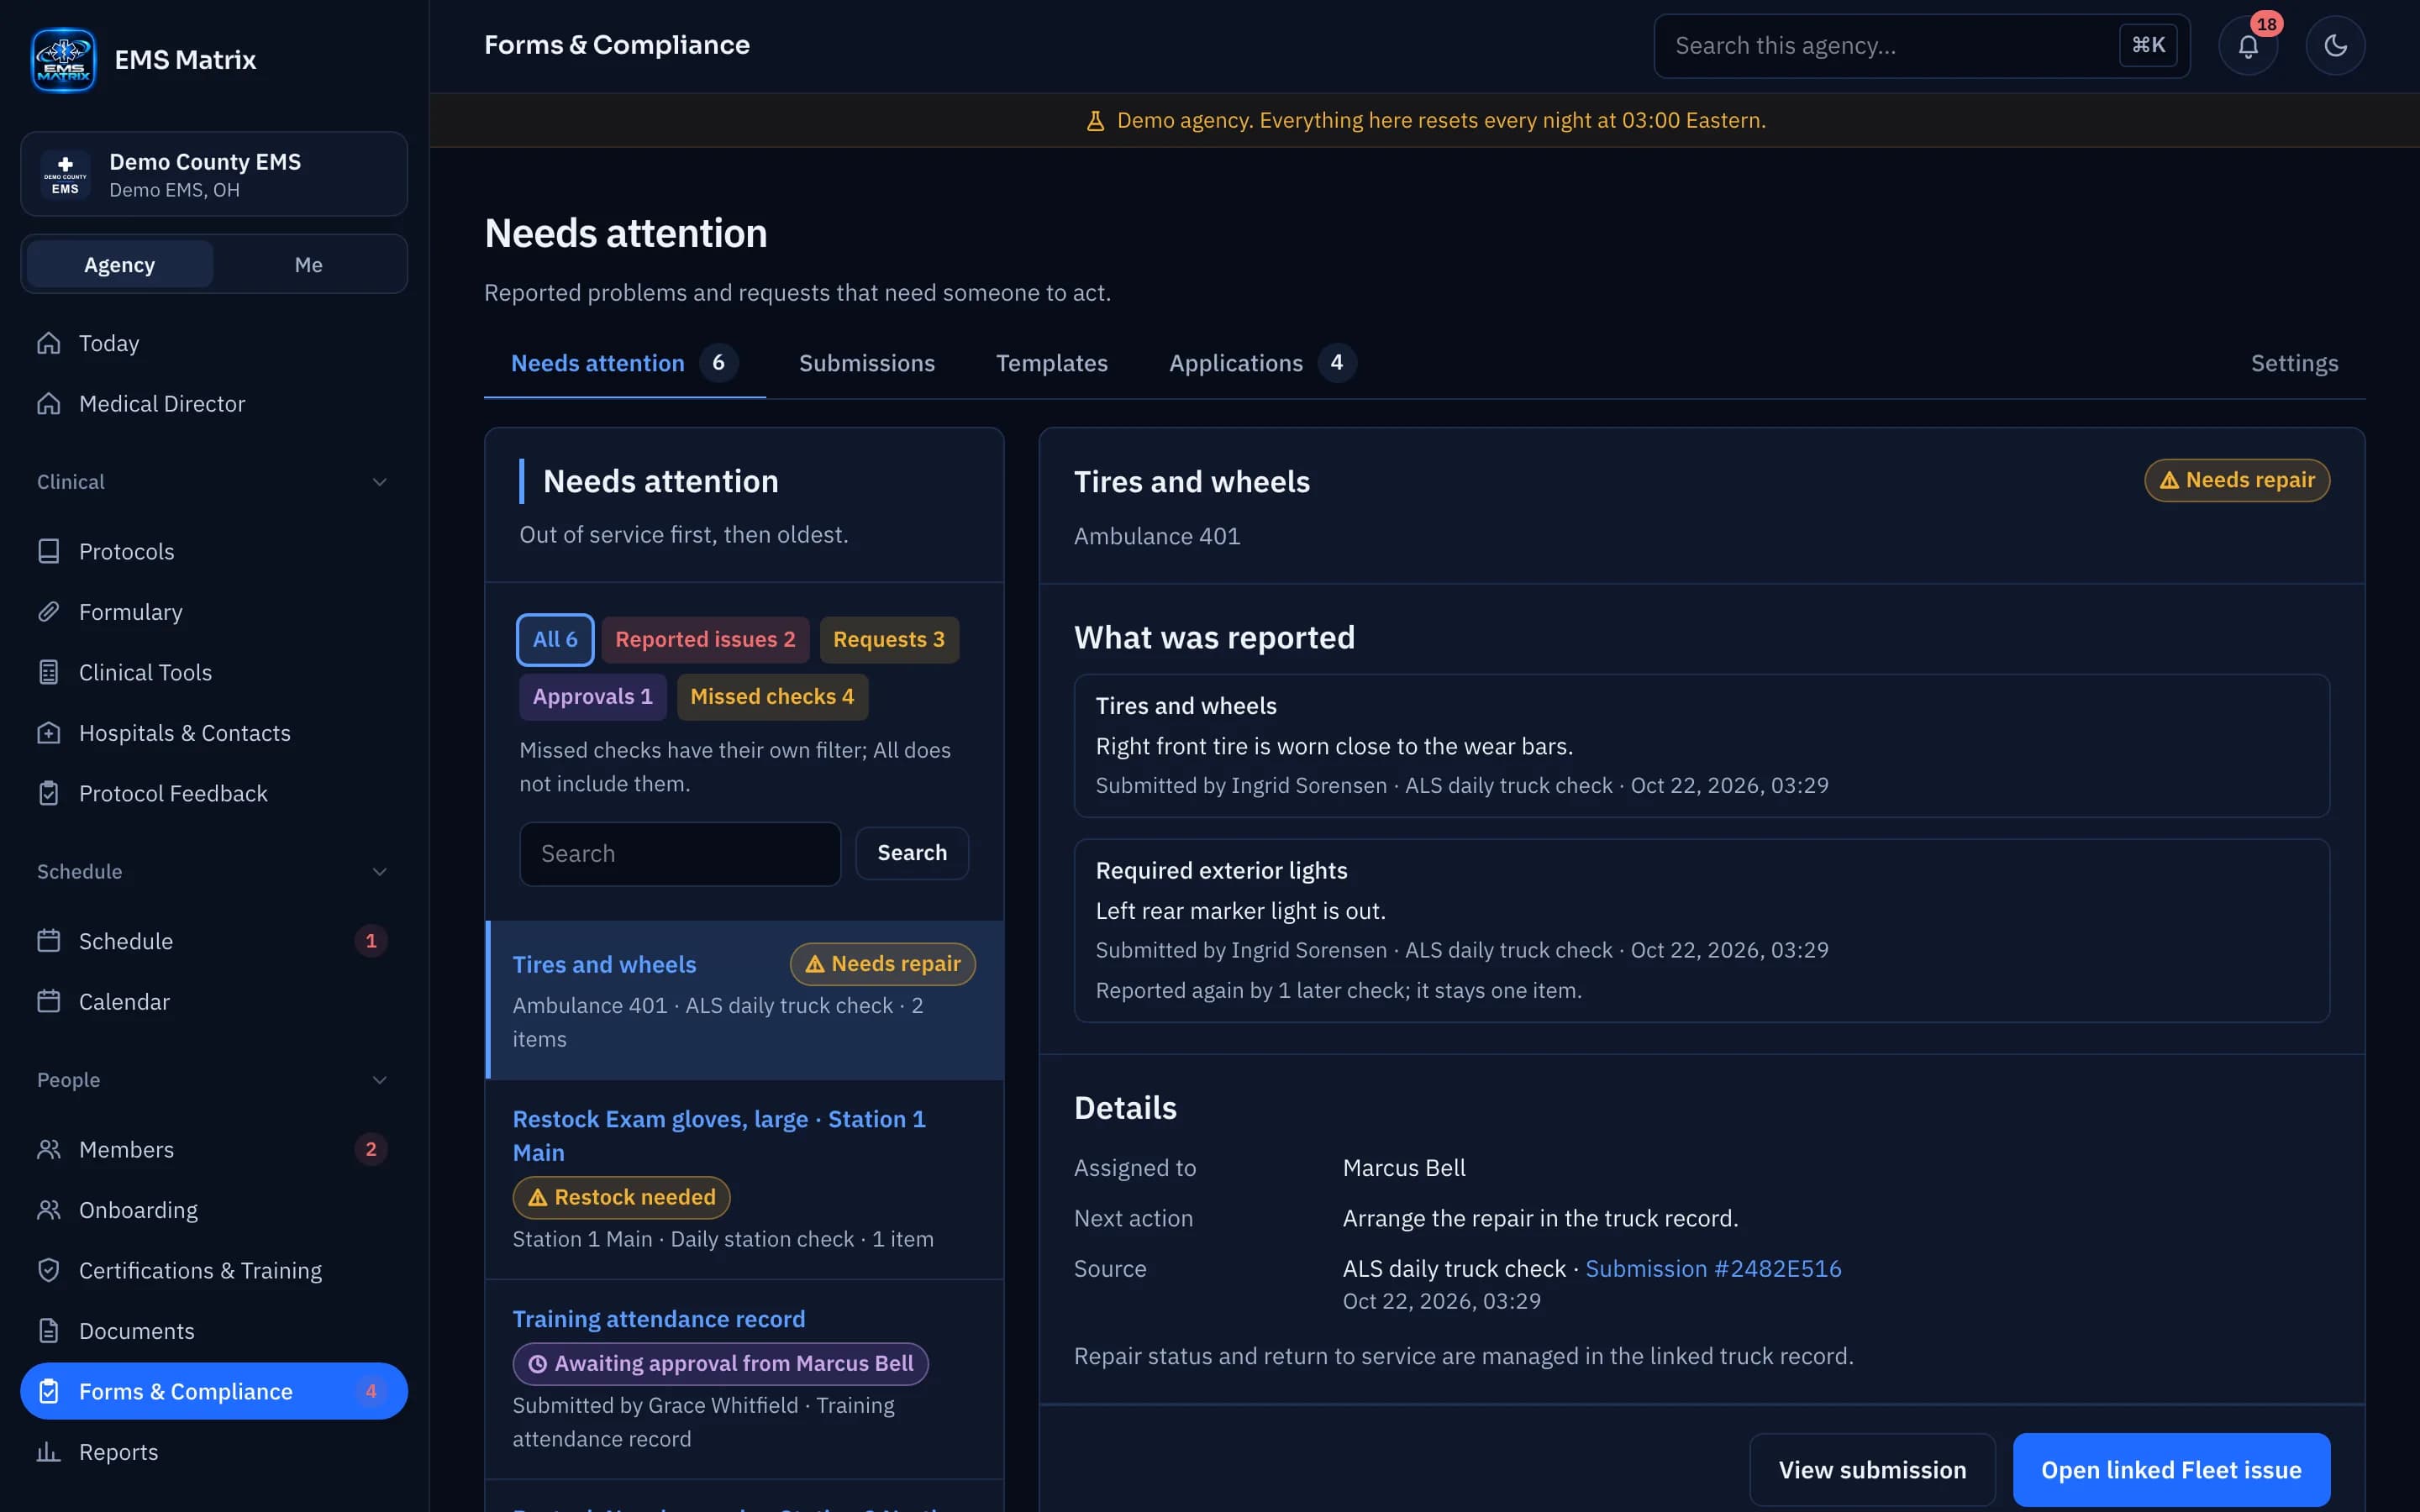Open the Settings link
Viewport: 2420px width, 1512px height.
tap(2294, 363)
